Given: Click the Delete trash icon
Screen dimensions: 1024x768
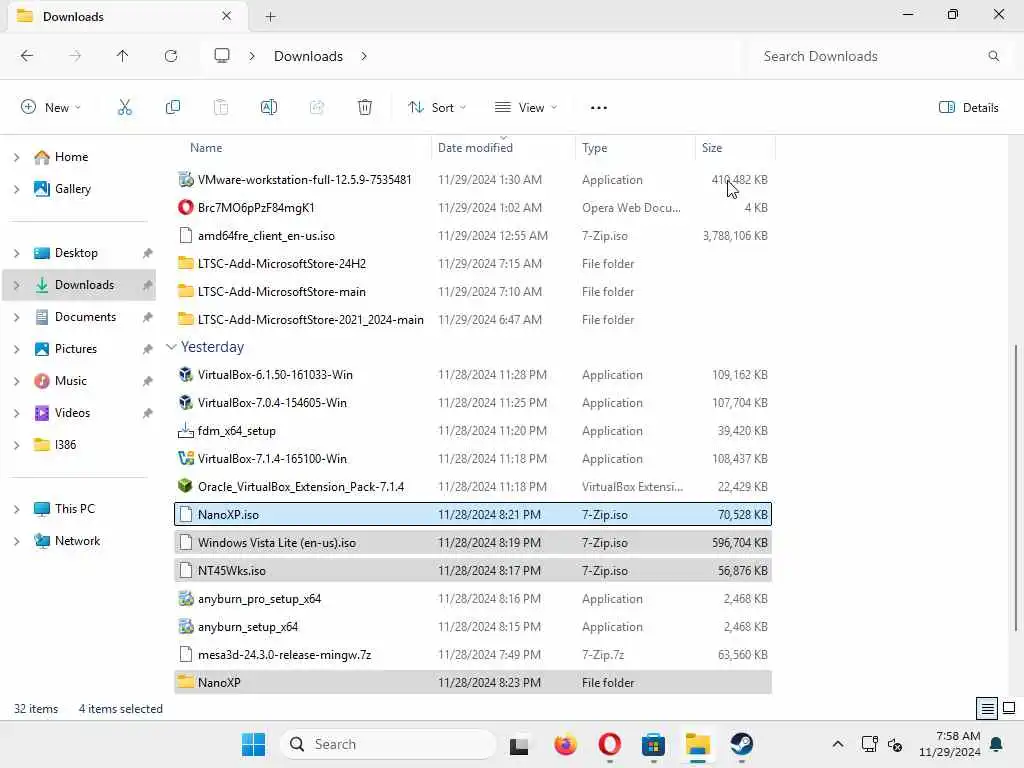Looking at the screenshot, I should coord(365,107).
